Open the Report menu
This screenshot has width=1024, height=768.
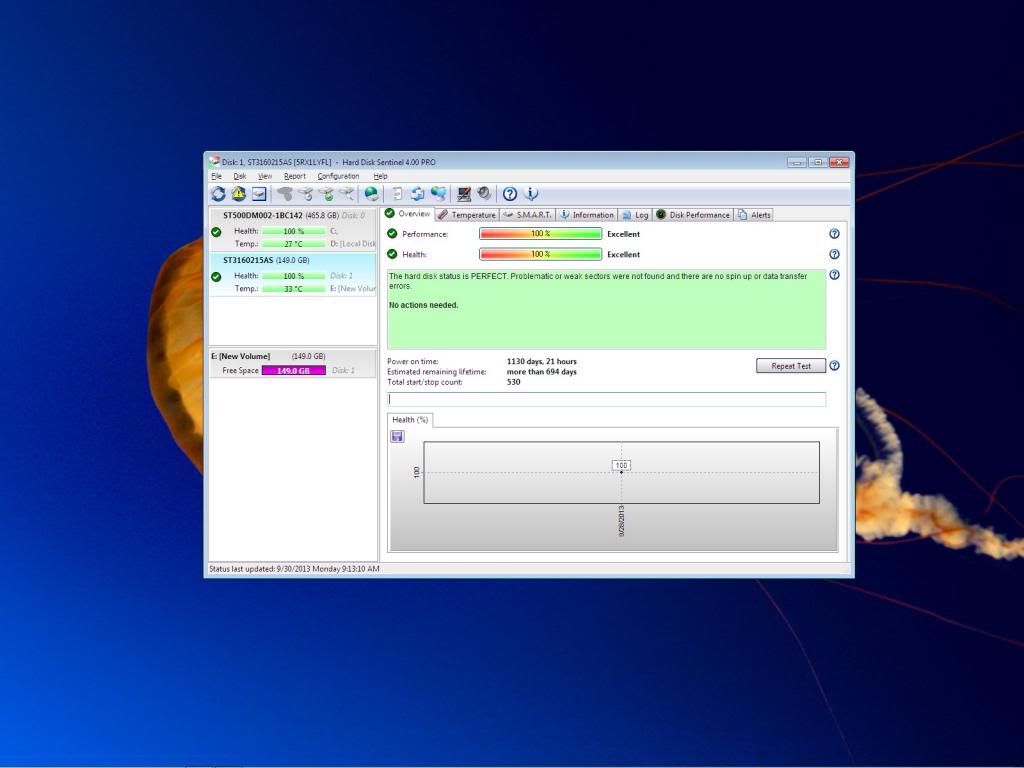(x=295, y=176)
